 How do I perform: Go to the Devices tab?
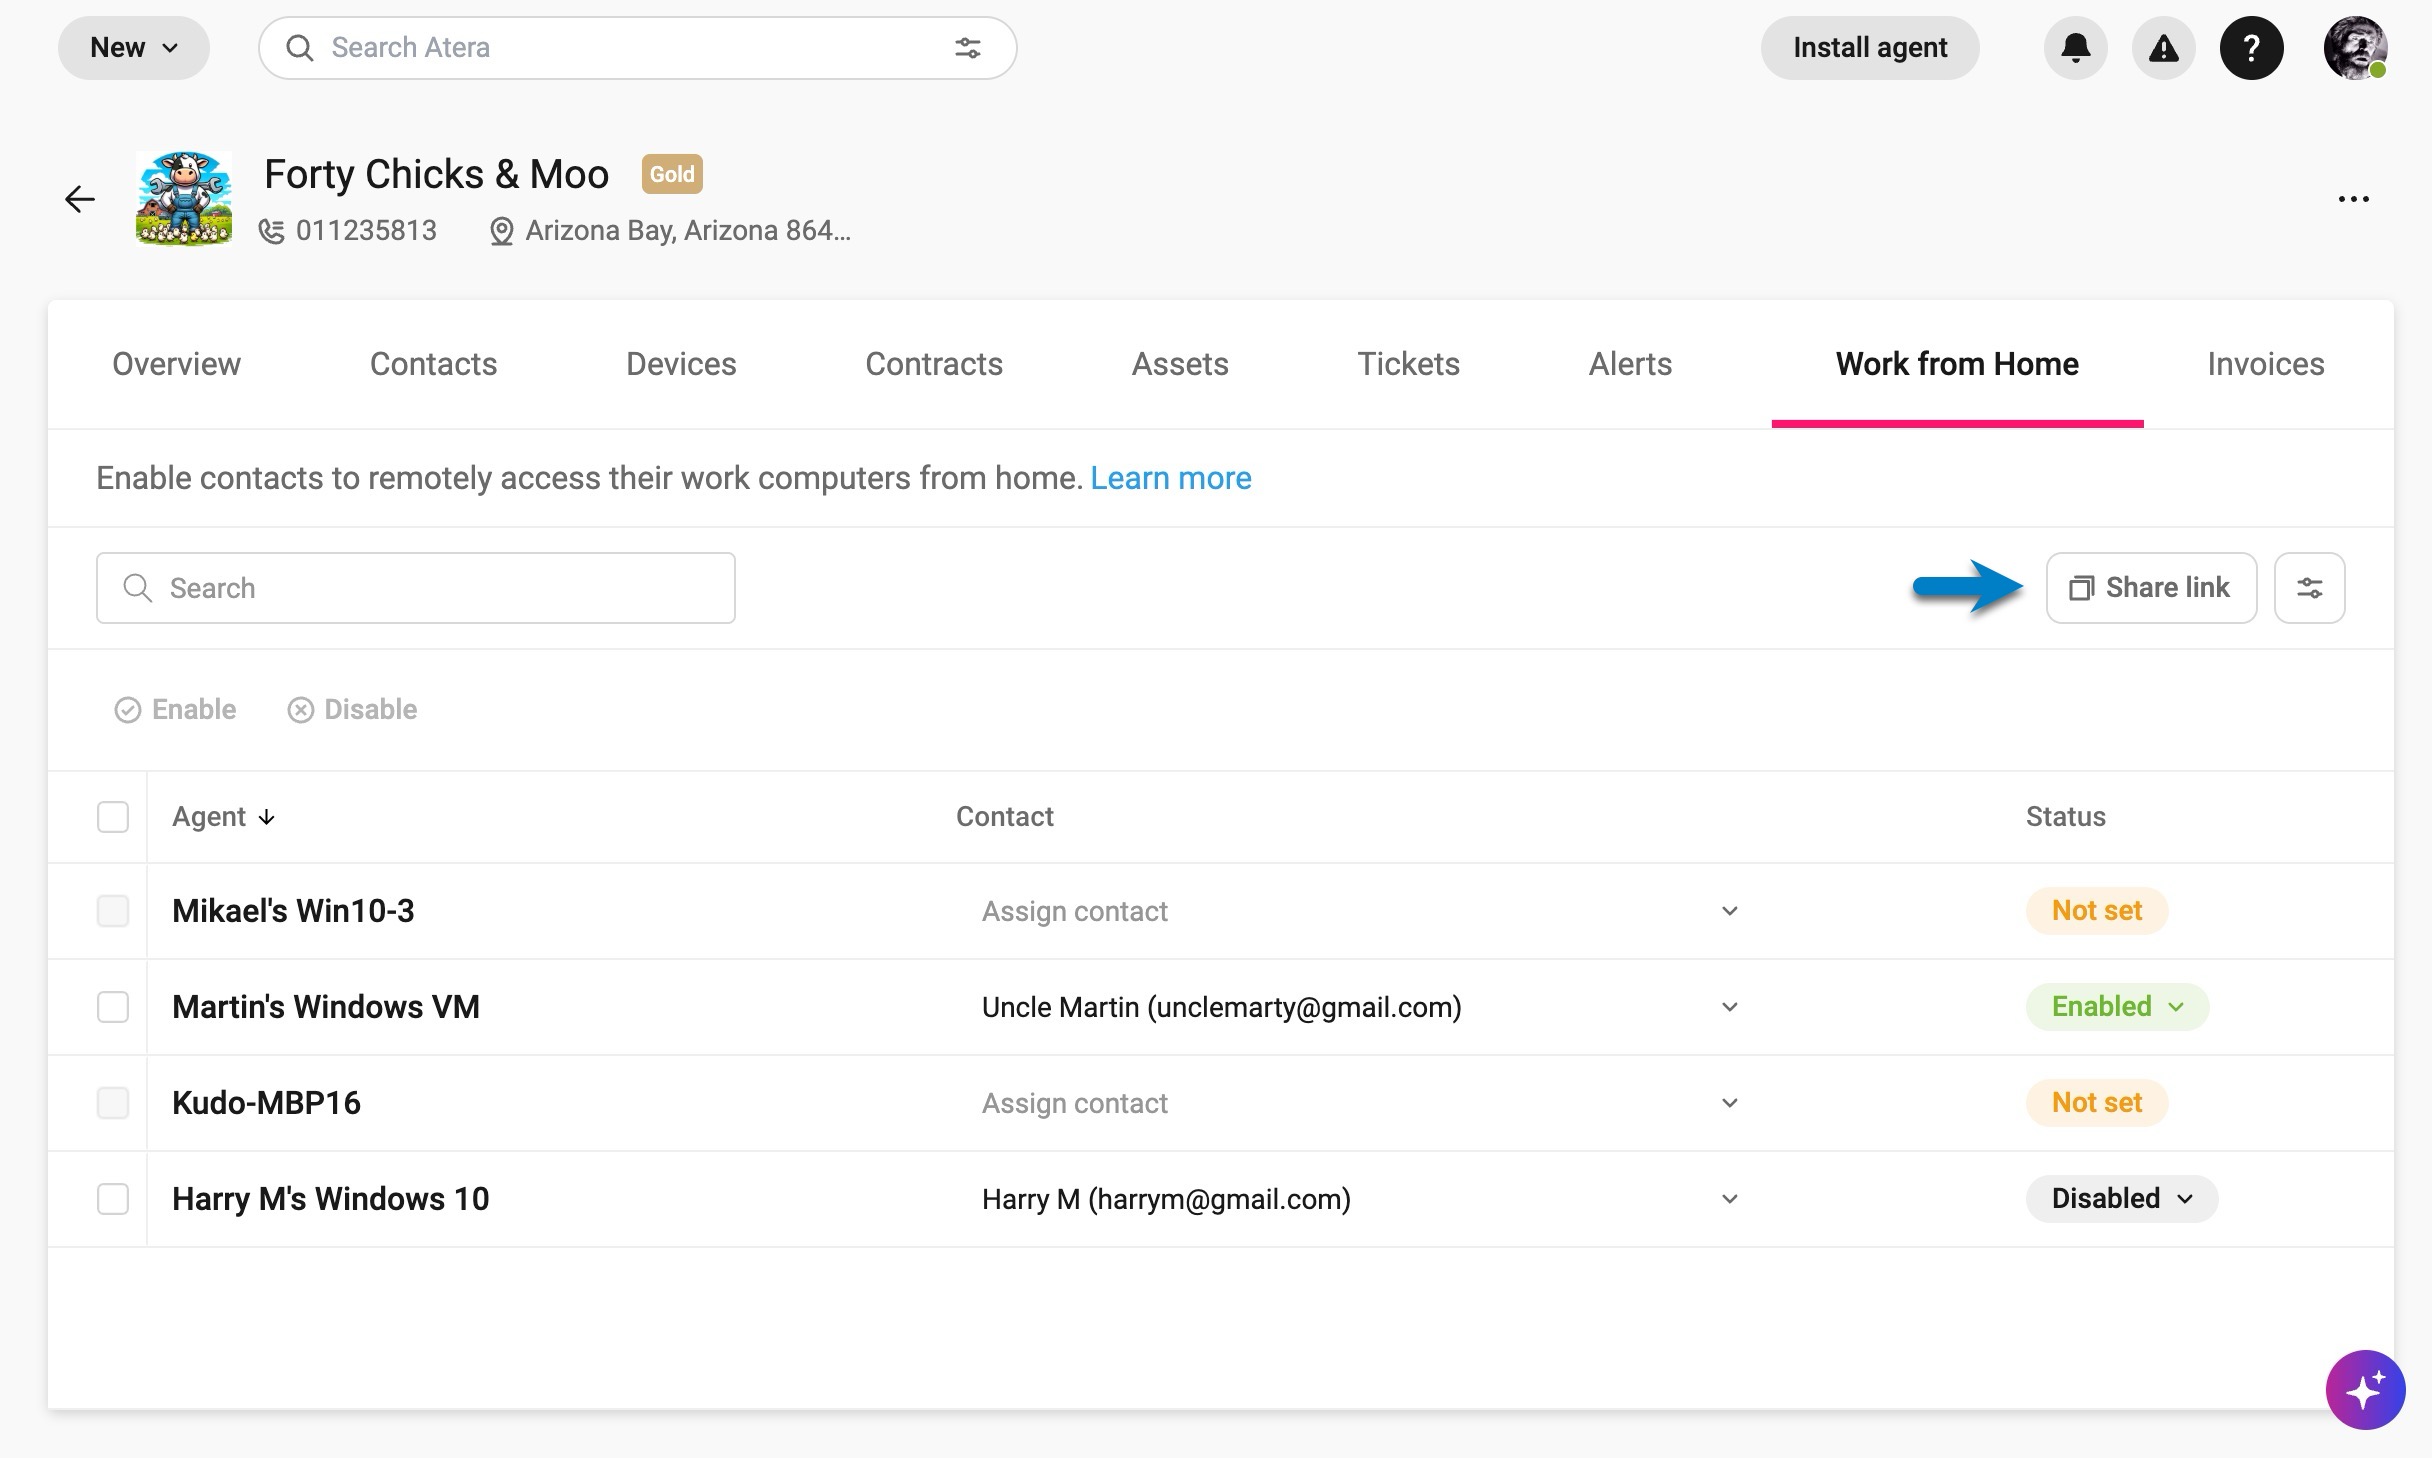681,364
